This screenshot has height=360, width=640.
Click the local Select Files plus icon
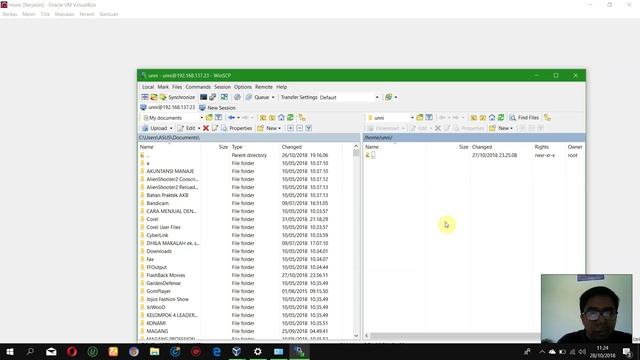tap(290, 128)
